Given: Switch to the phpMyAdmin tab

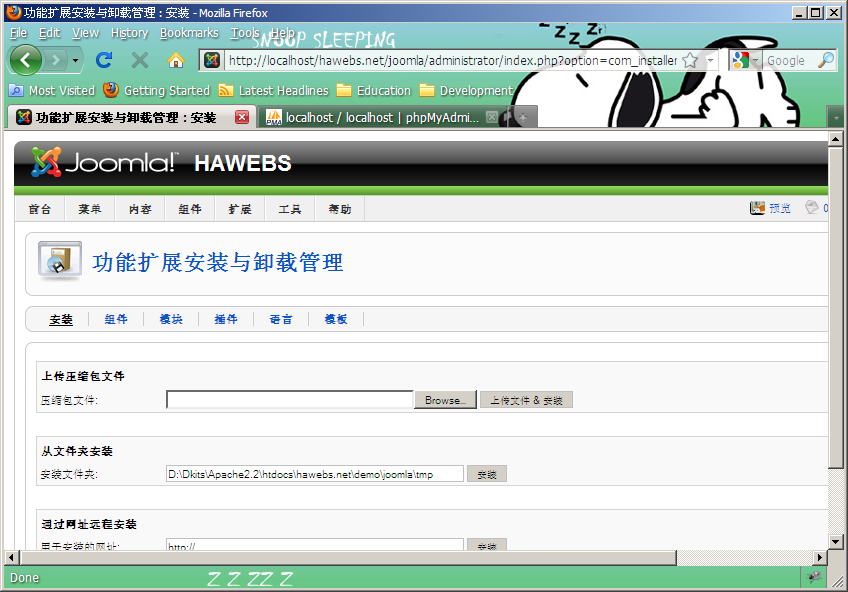Looking at the screenshot, I should [373, 117].
